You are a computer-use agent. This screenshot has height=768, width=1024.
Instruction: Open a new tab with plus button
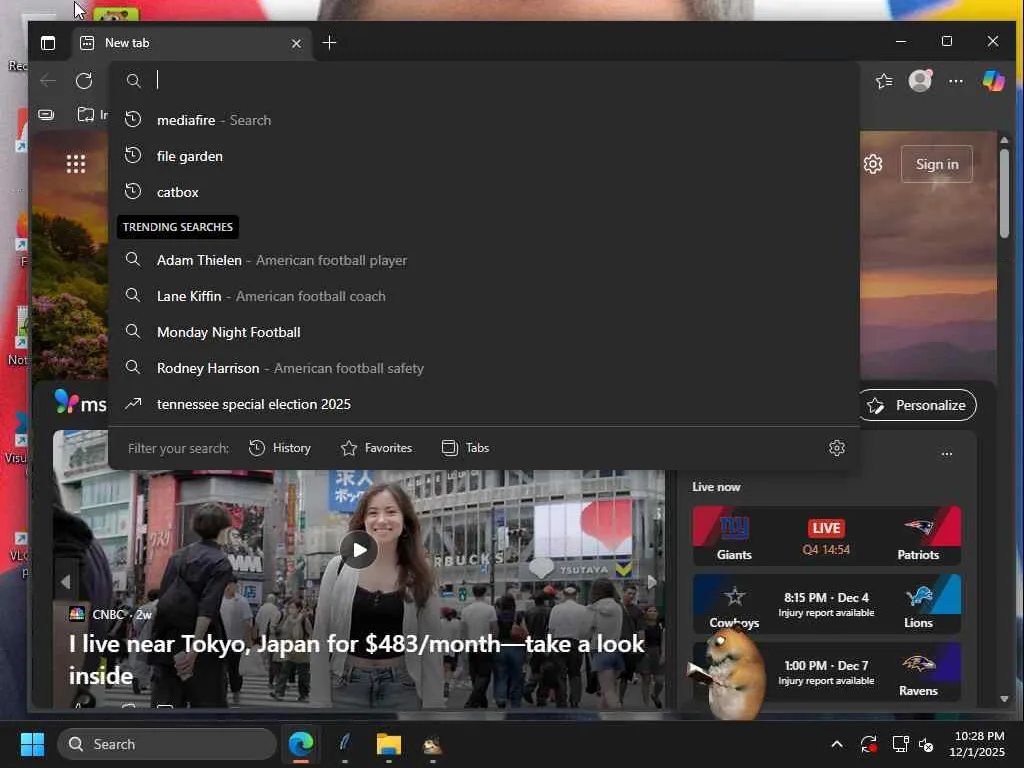[x=329, y=43]
